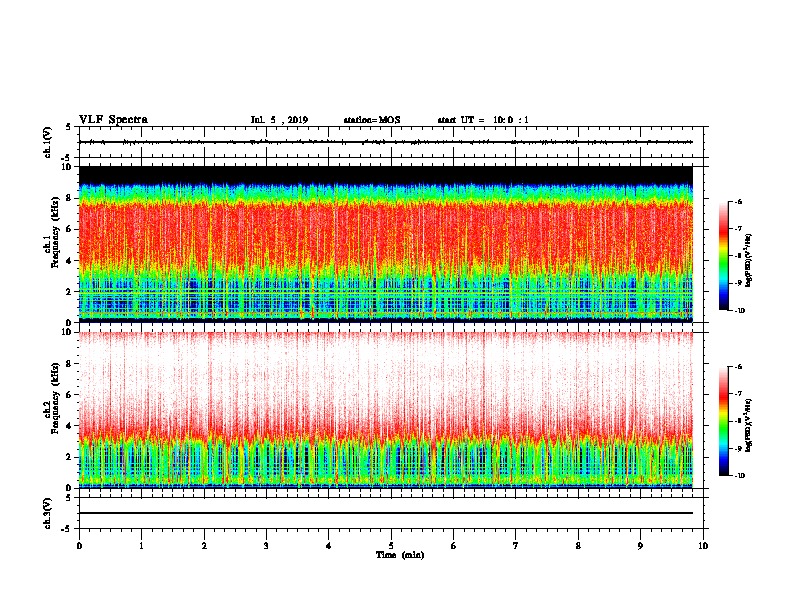Click the 4 kHz tick label of ch.2 spectrogram
The width and height of the screenshot is (792, 612).
[x=69, y=426]
